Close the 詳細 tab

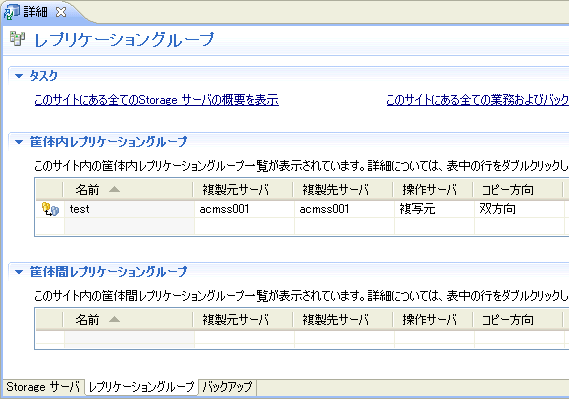(61, 12)
